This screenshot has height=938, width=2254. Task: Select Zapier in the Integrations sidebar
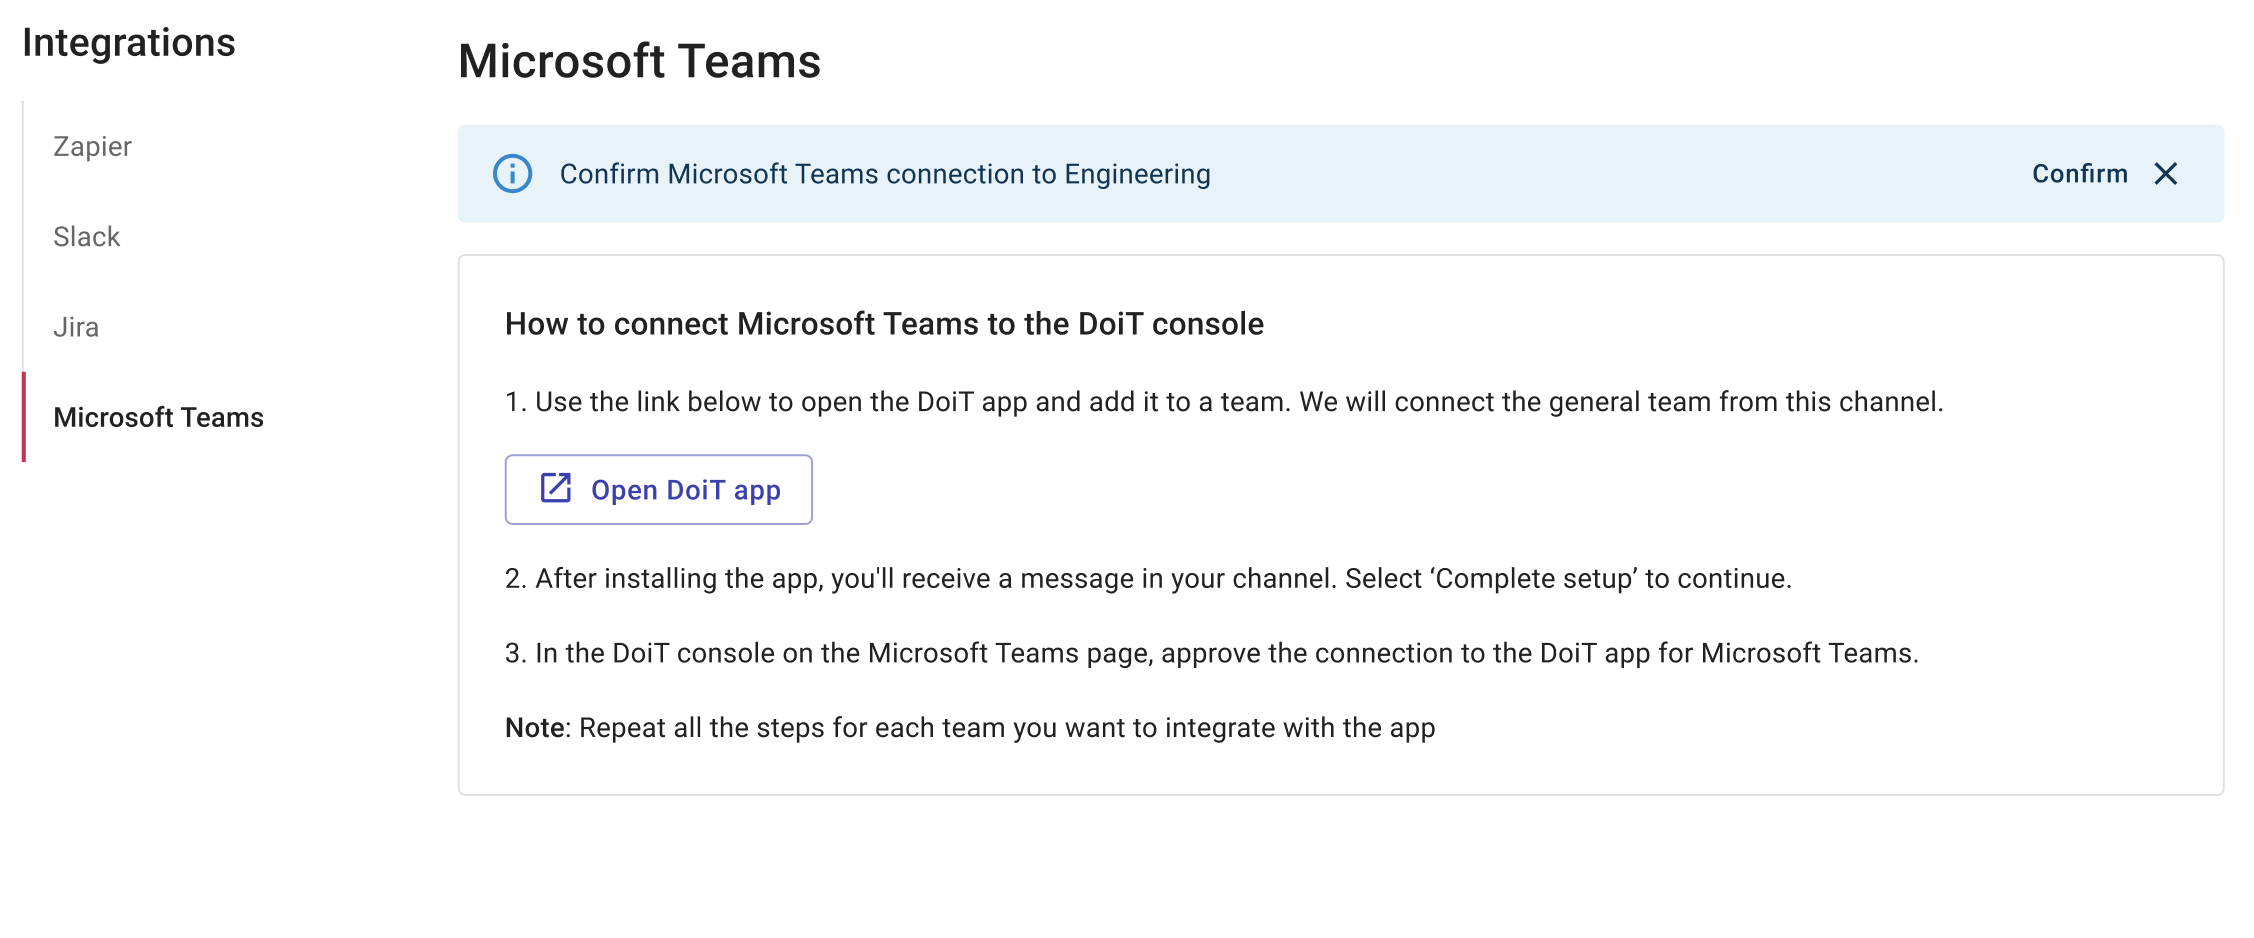tap(91, 146)
